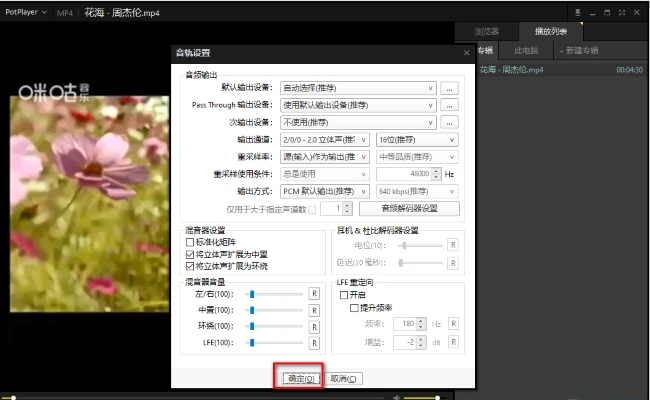Screen dimensions: 650x400
Task: Open 音频解码器设置 button
Action: (409, 208)
